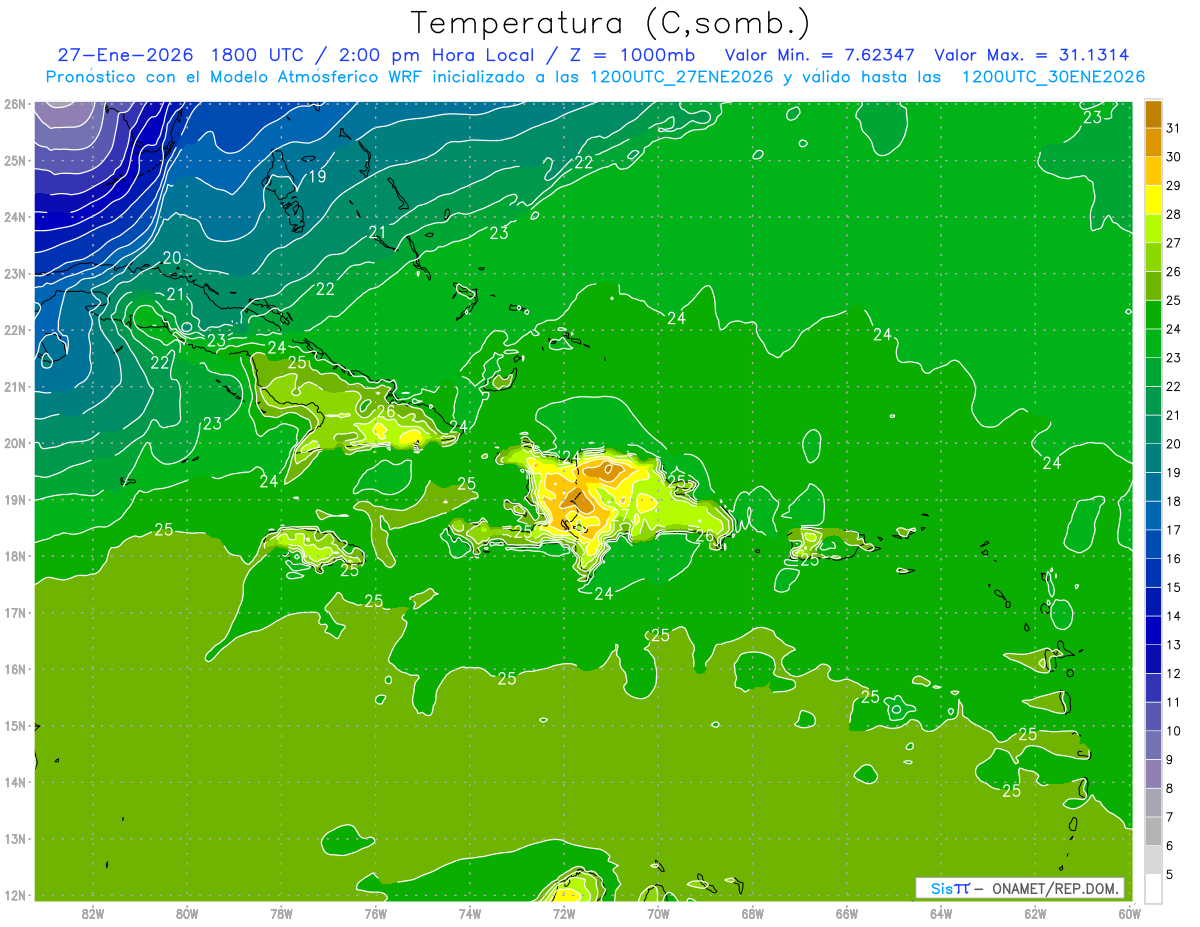Click the '26N' latitude axis label
The width and height of the screenshot is (1200, 927).
coord(14,104)
